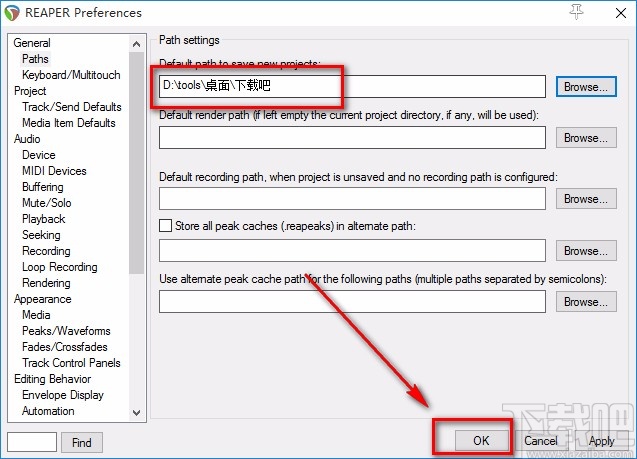Viewport: 637px width, 459px height.
Task: Close the REAPER Preferences window
Action: (x=620, y=13)
